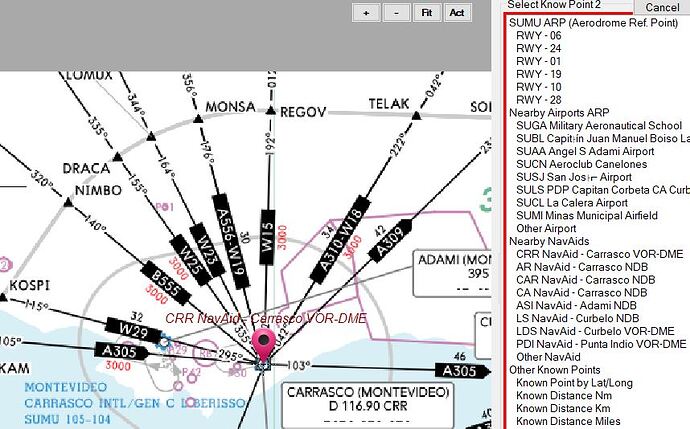Choose SUAA Angel S Adami Airport
Screen dimensions: 690x429
pos(585,151)
